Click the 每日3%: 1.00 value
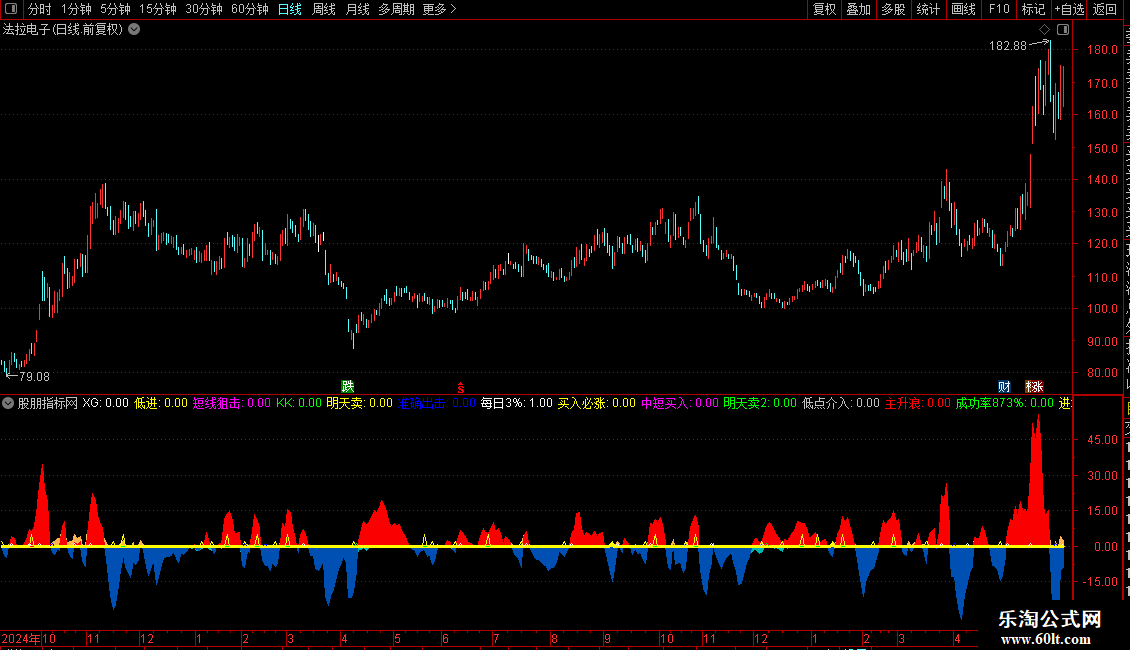 517,404
